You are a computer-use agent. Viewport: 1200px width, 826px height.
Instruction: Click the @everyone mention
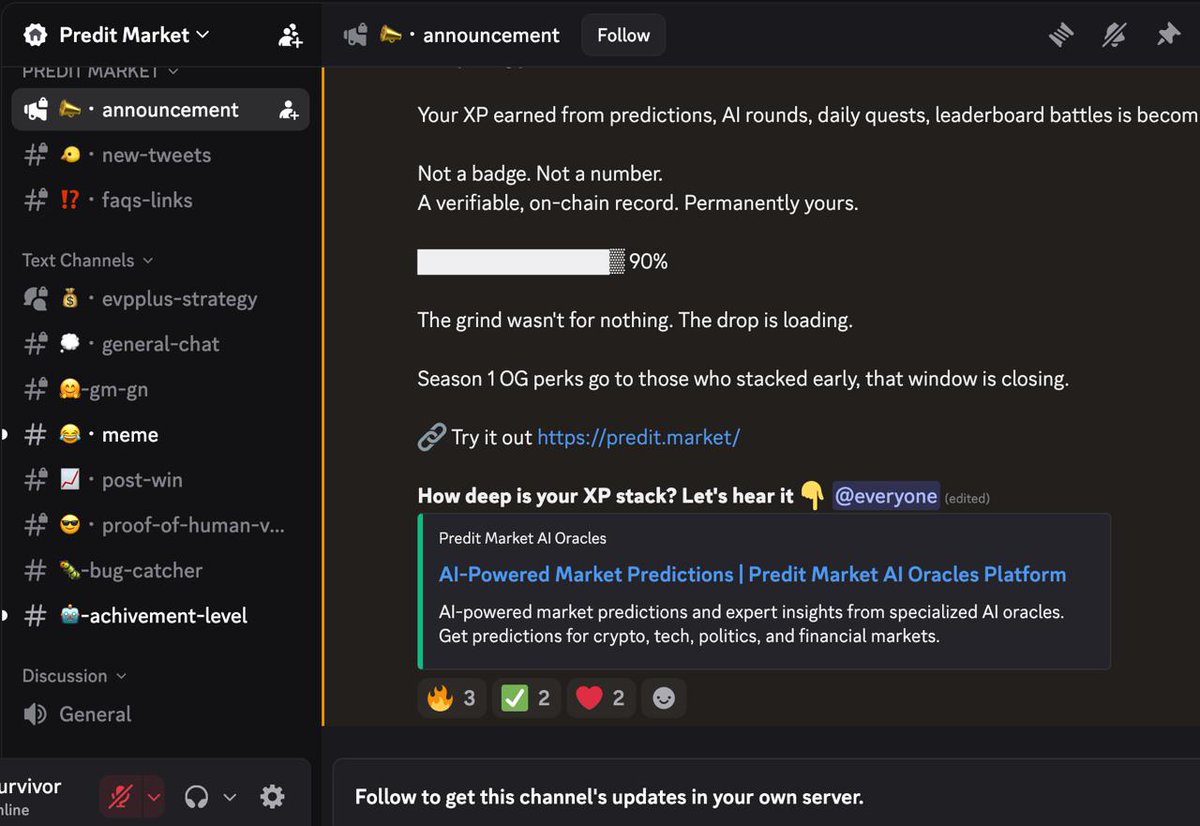(x=886, y=496)
